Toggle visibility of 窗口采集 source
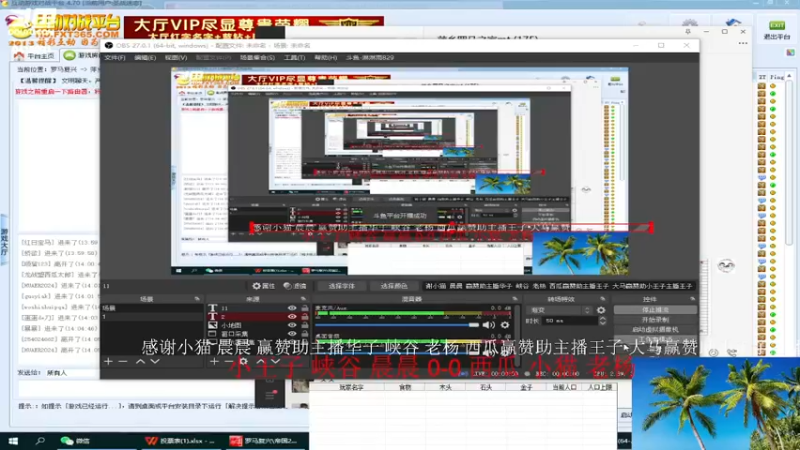Viewport: 800px width, 450px height. [292, 333]
